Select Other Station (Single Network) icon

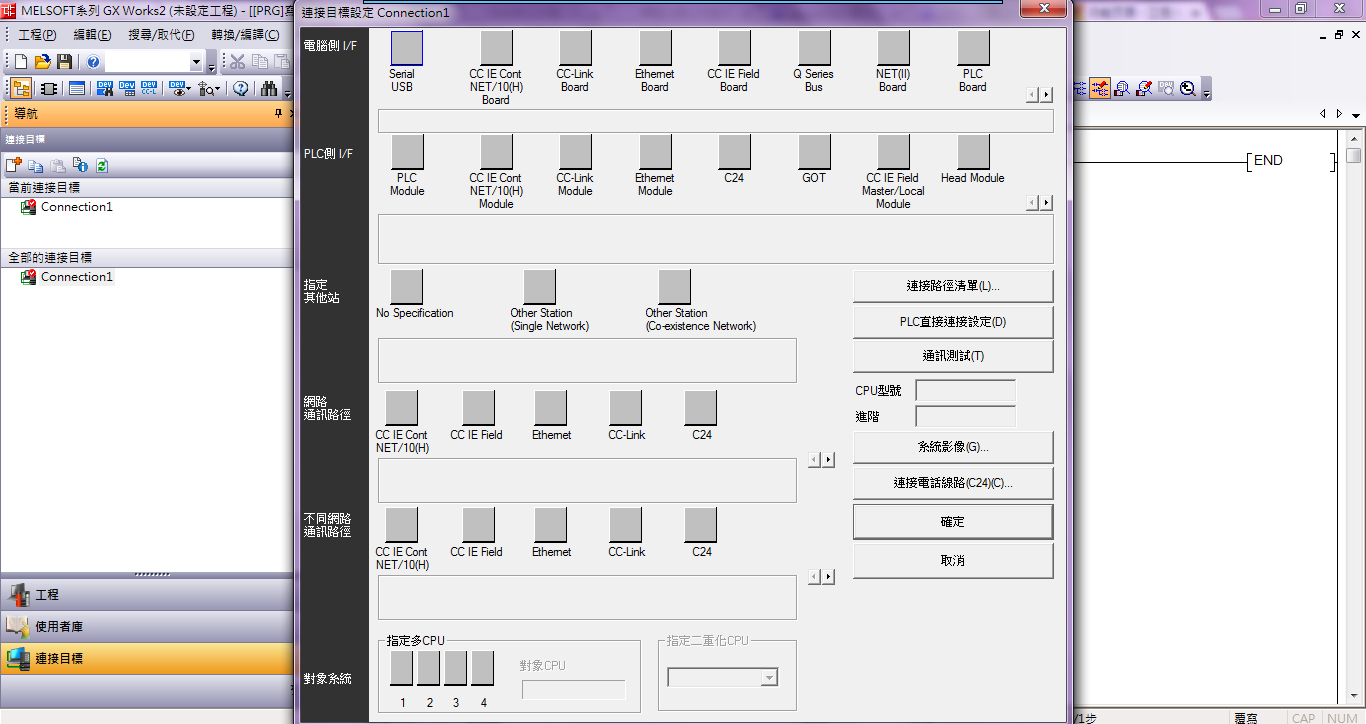pyautogui.click(x=539, y=287)
